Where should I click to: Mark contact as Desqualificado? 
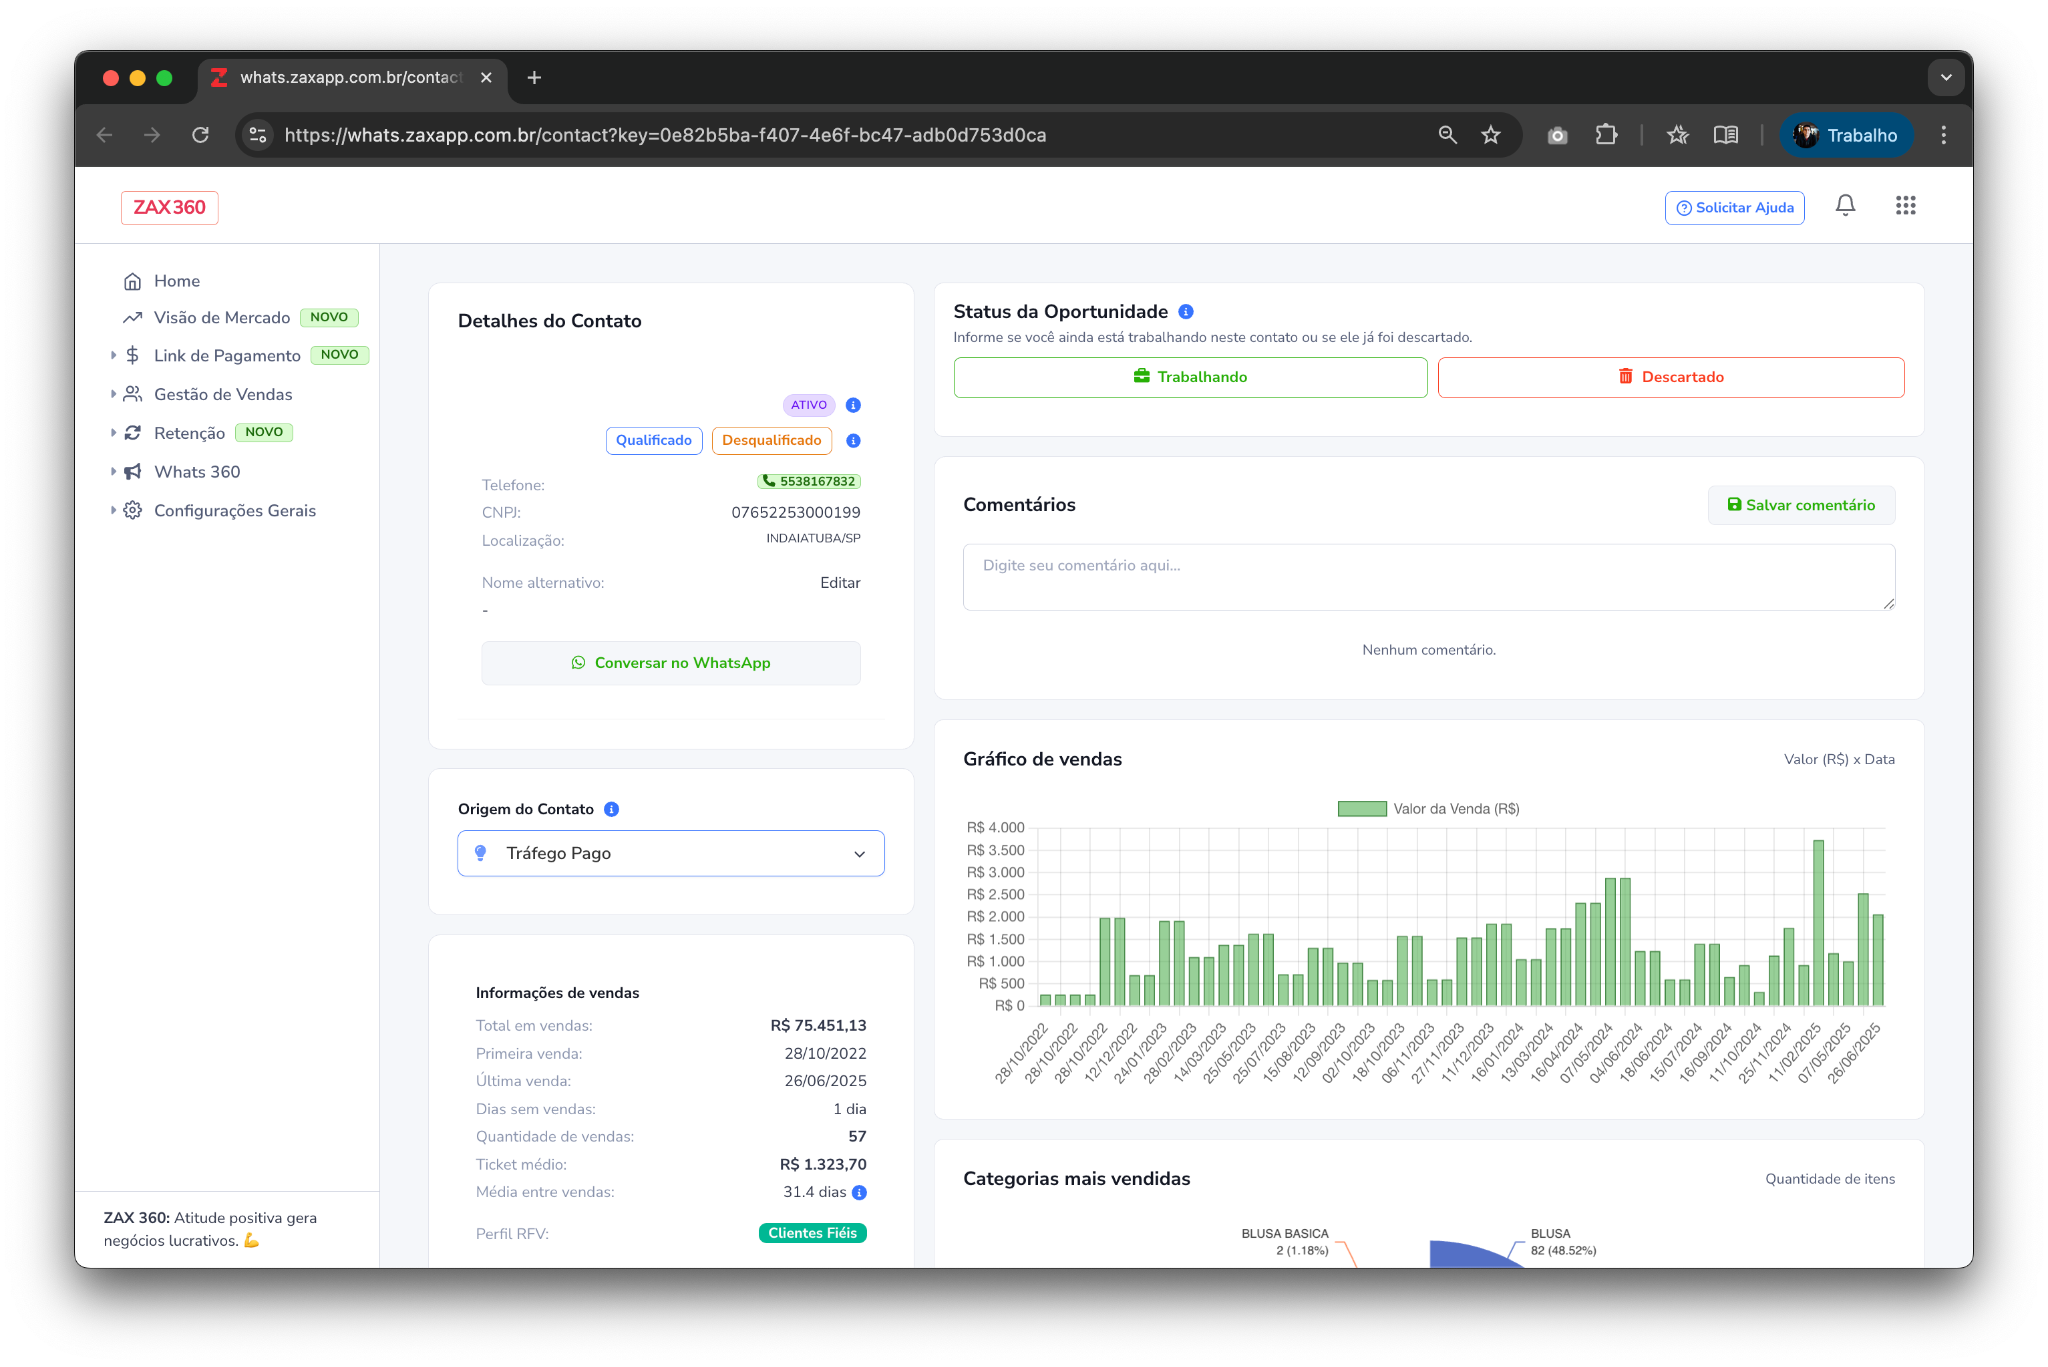[x=771, y=441]
